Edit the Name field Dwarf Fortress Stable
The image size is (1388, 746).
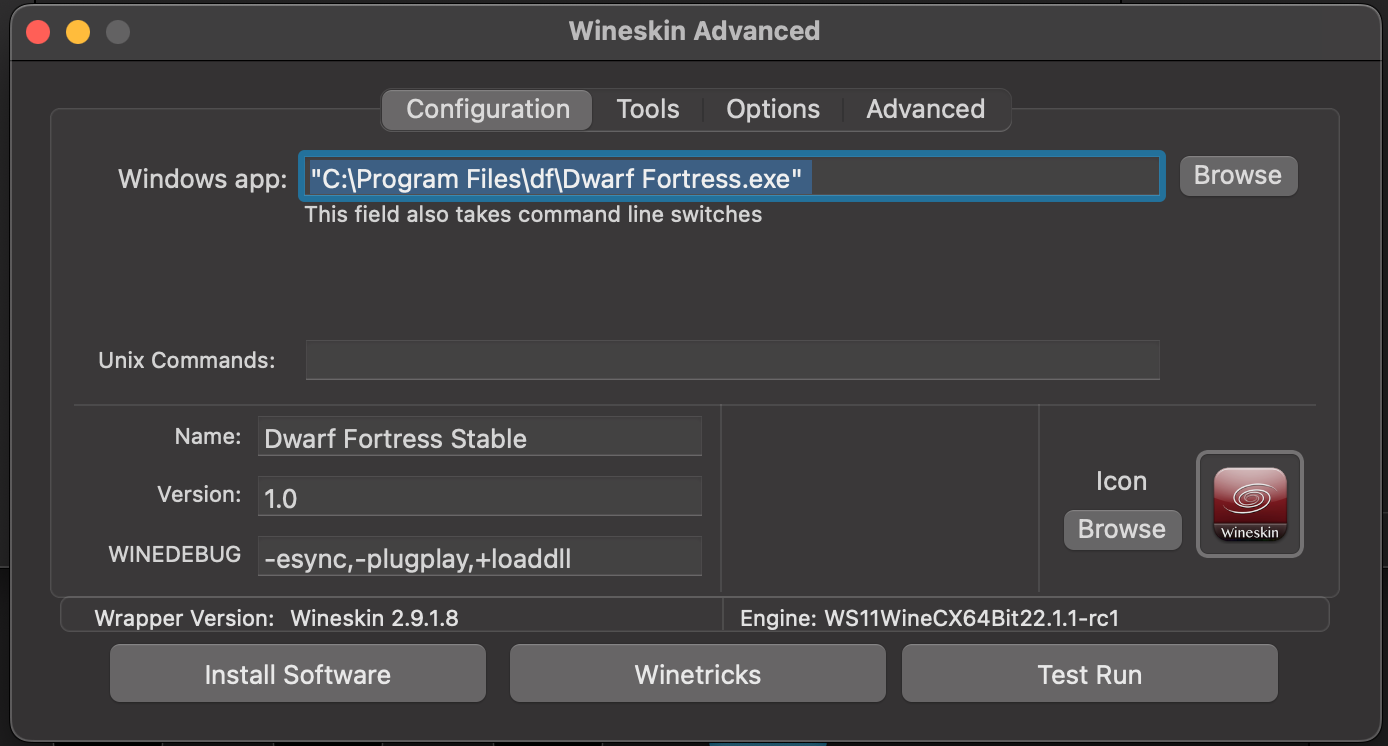pyautogui.click(x=480, y=438)
